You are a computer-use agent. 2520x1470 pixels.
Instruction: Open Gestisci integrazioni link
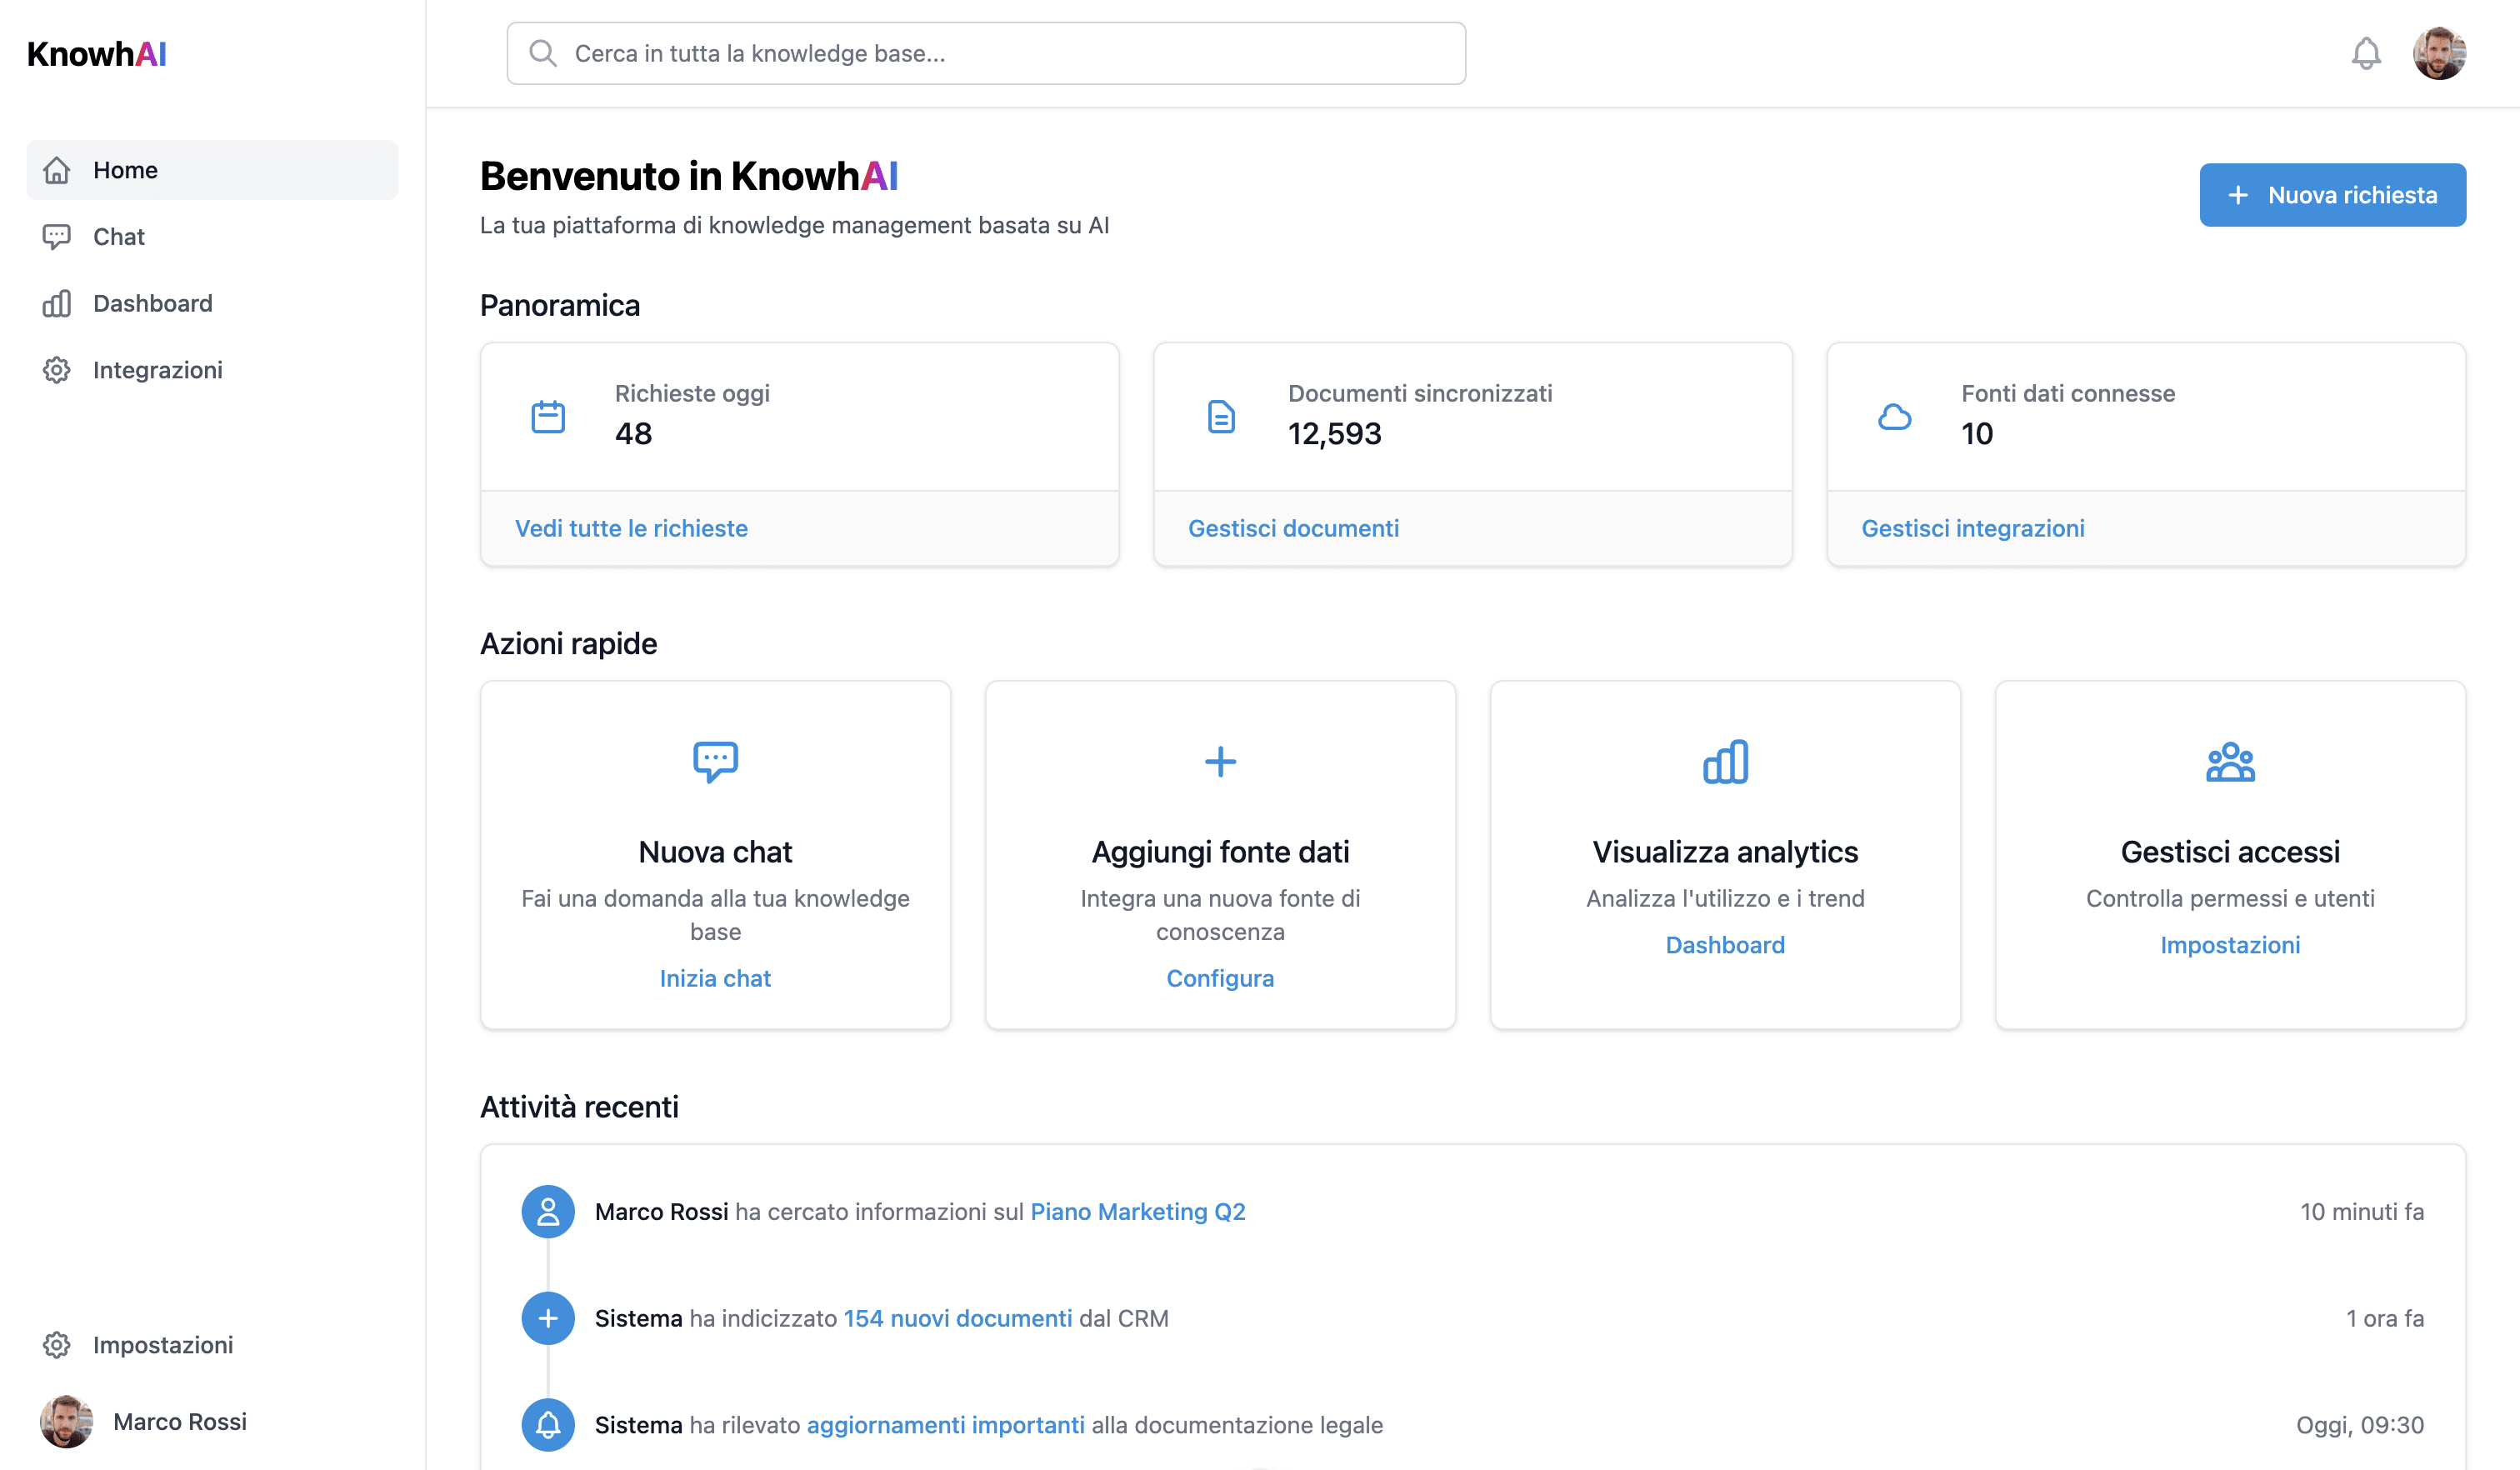[1972, 528]
